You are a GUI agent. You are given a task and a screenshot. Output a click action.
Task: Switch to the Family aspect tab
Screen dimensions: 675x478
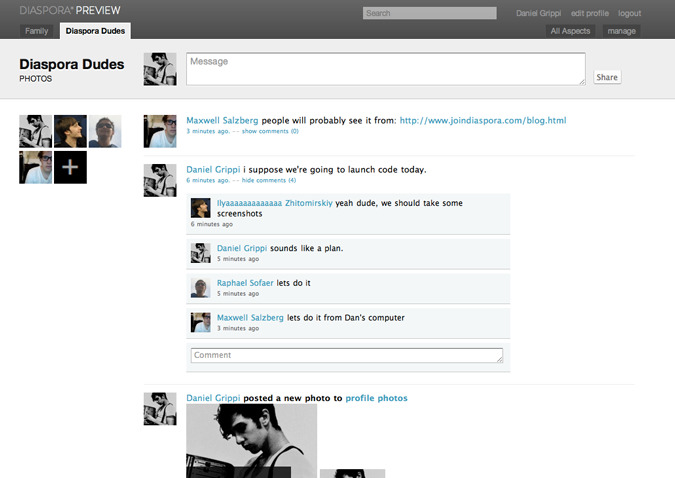coord(37,31)
